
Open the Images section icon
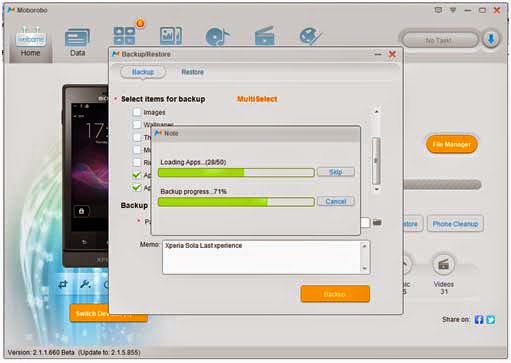[x=171, y=36]
